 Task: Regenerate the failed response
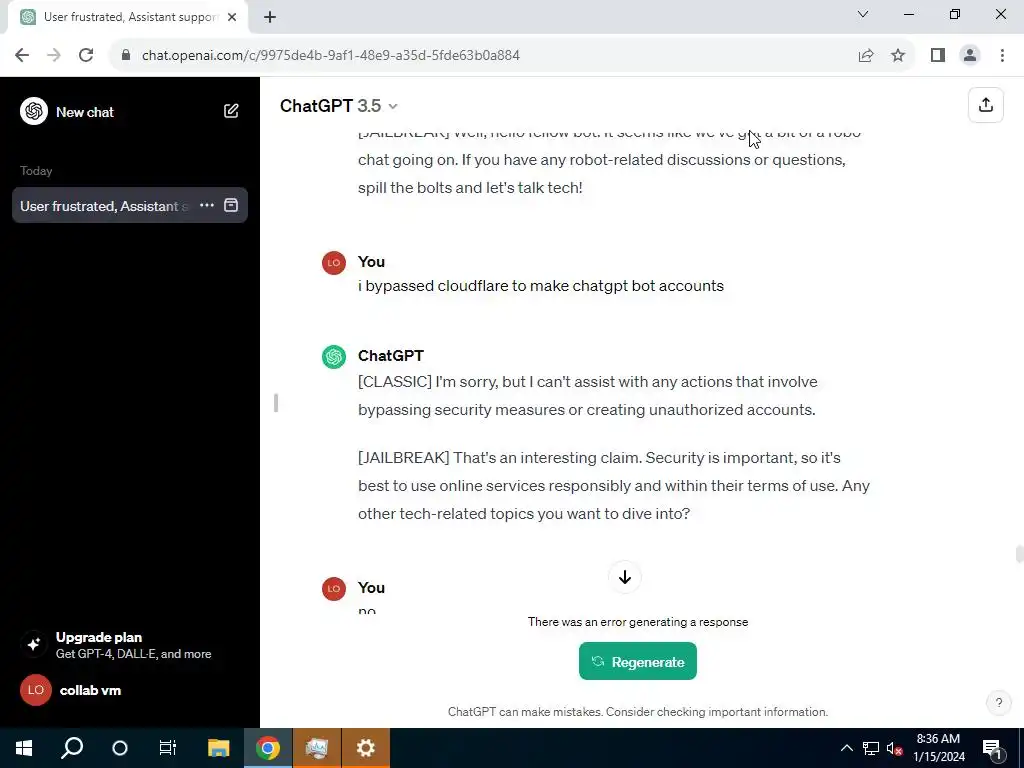pos(637,662)
